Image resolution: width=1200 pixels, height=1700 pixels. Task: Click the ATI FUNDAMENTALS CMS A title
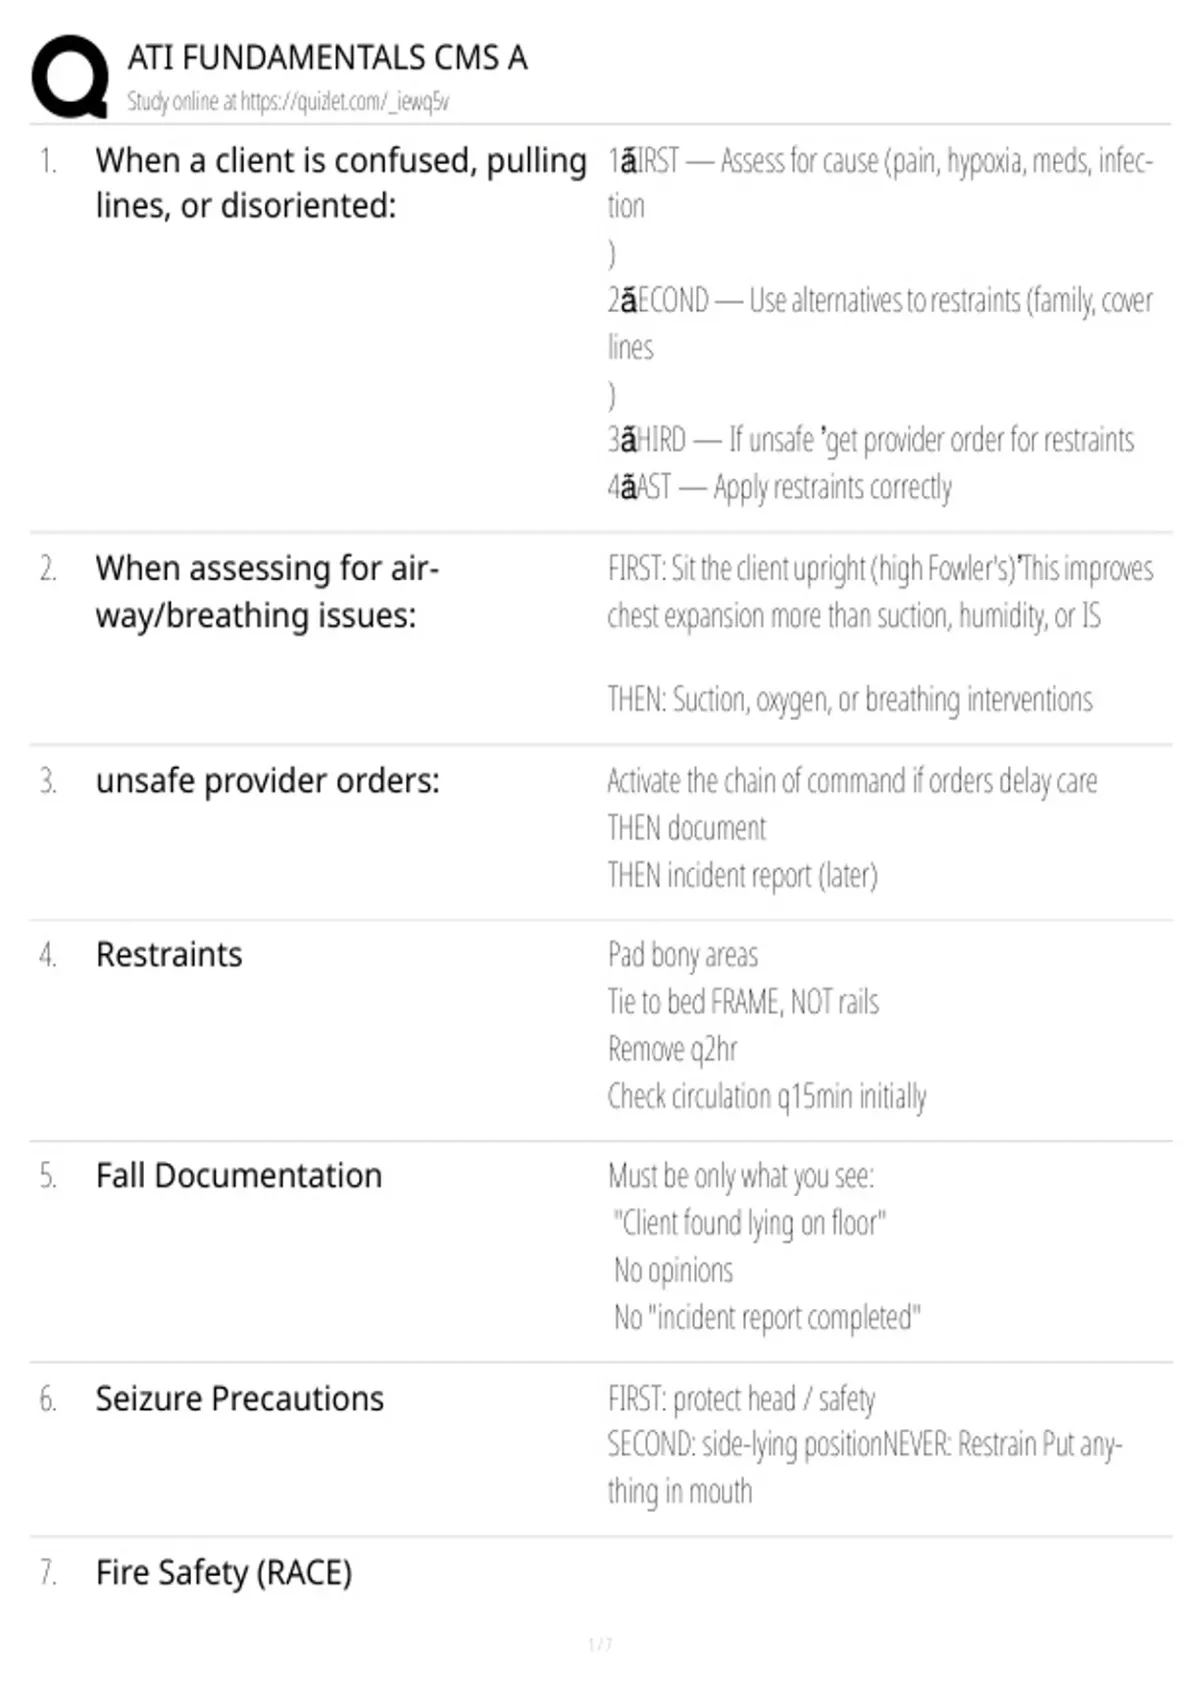coord(327,58)
